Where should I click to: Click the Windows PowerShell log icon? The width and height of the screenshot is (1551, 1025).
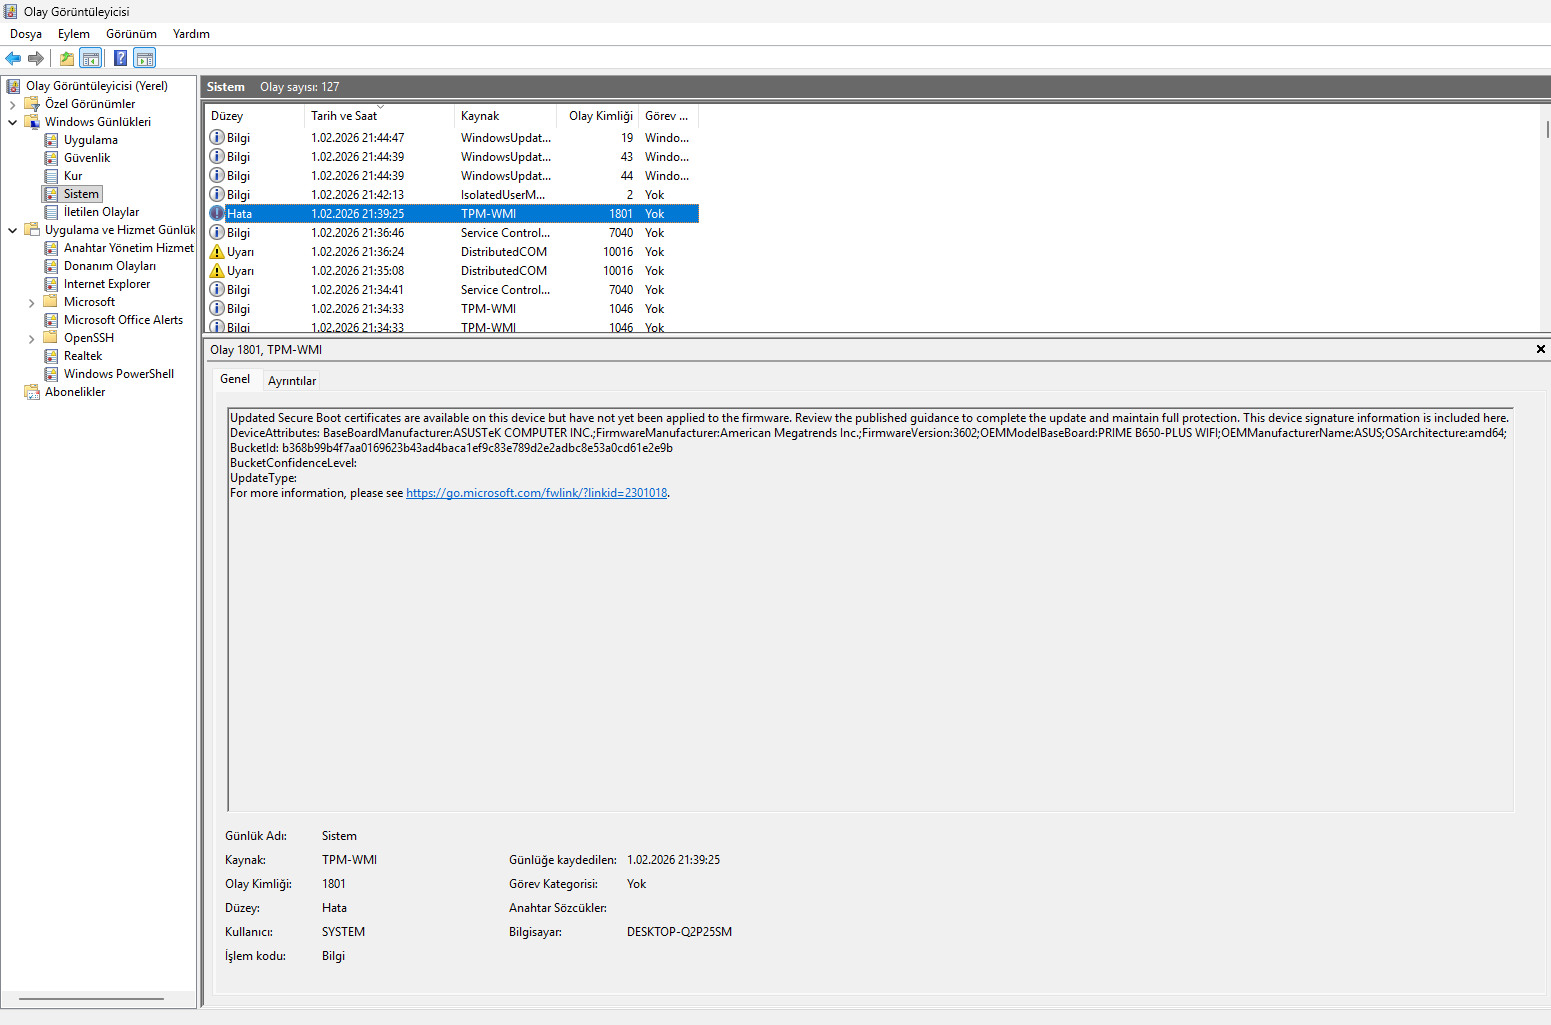(x=51, y=374)
